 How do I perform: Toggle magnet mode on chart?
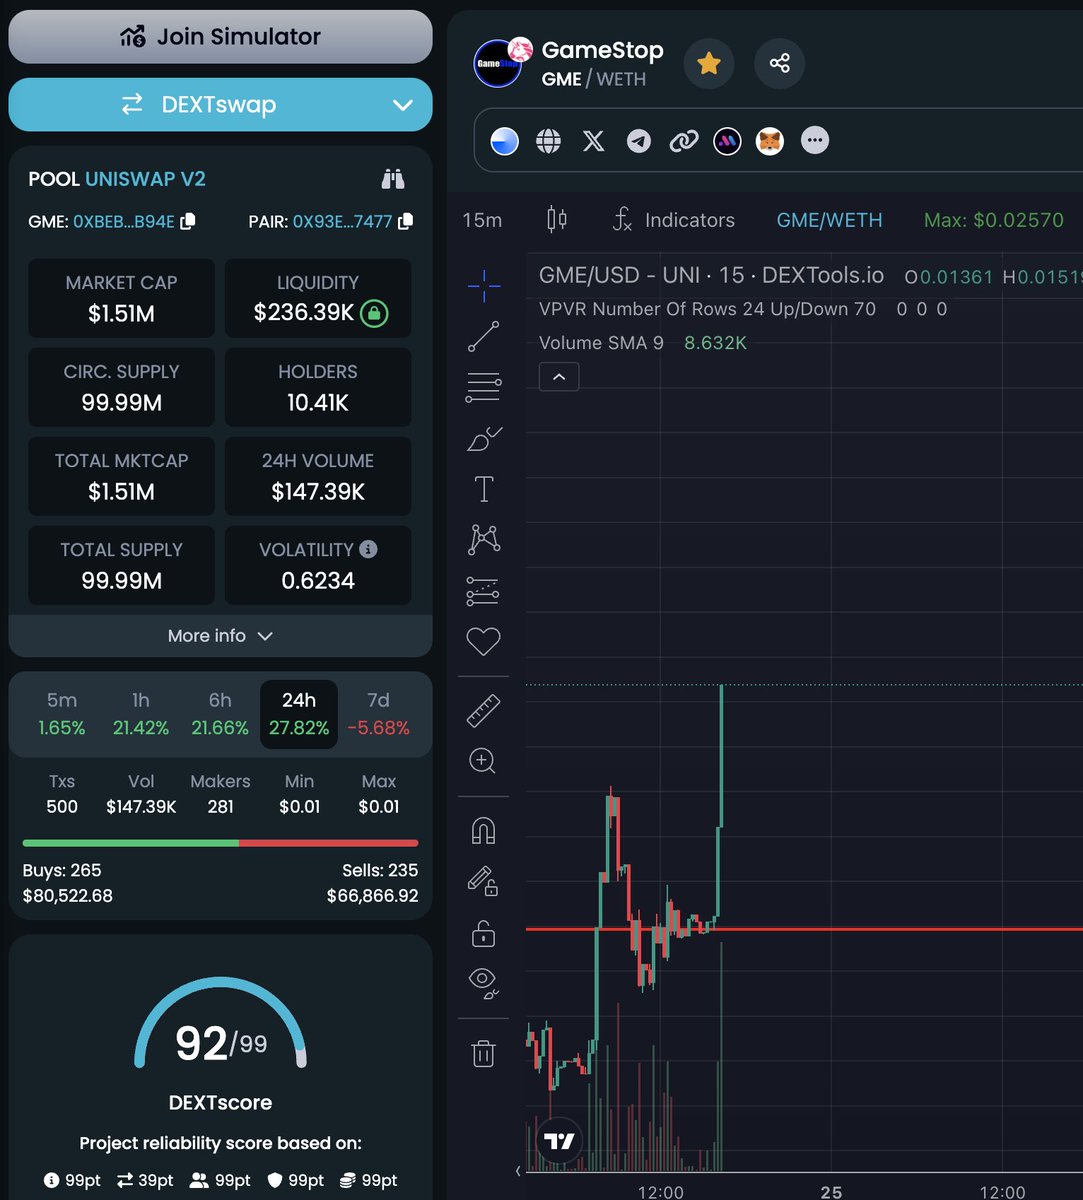coord(484,831)
